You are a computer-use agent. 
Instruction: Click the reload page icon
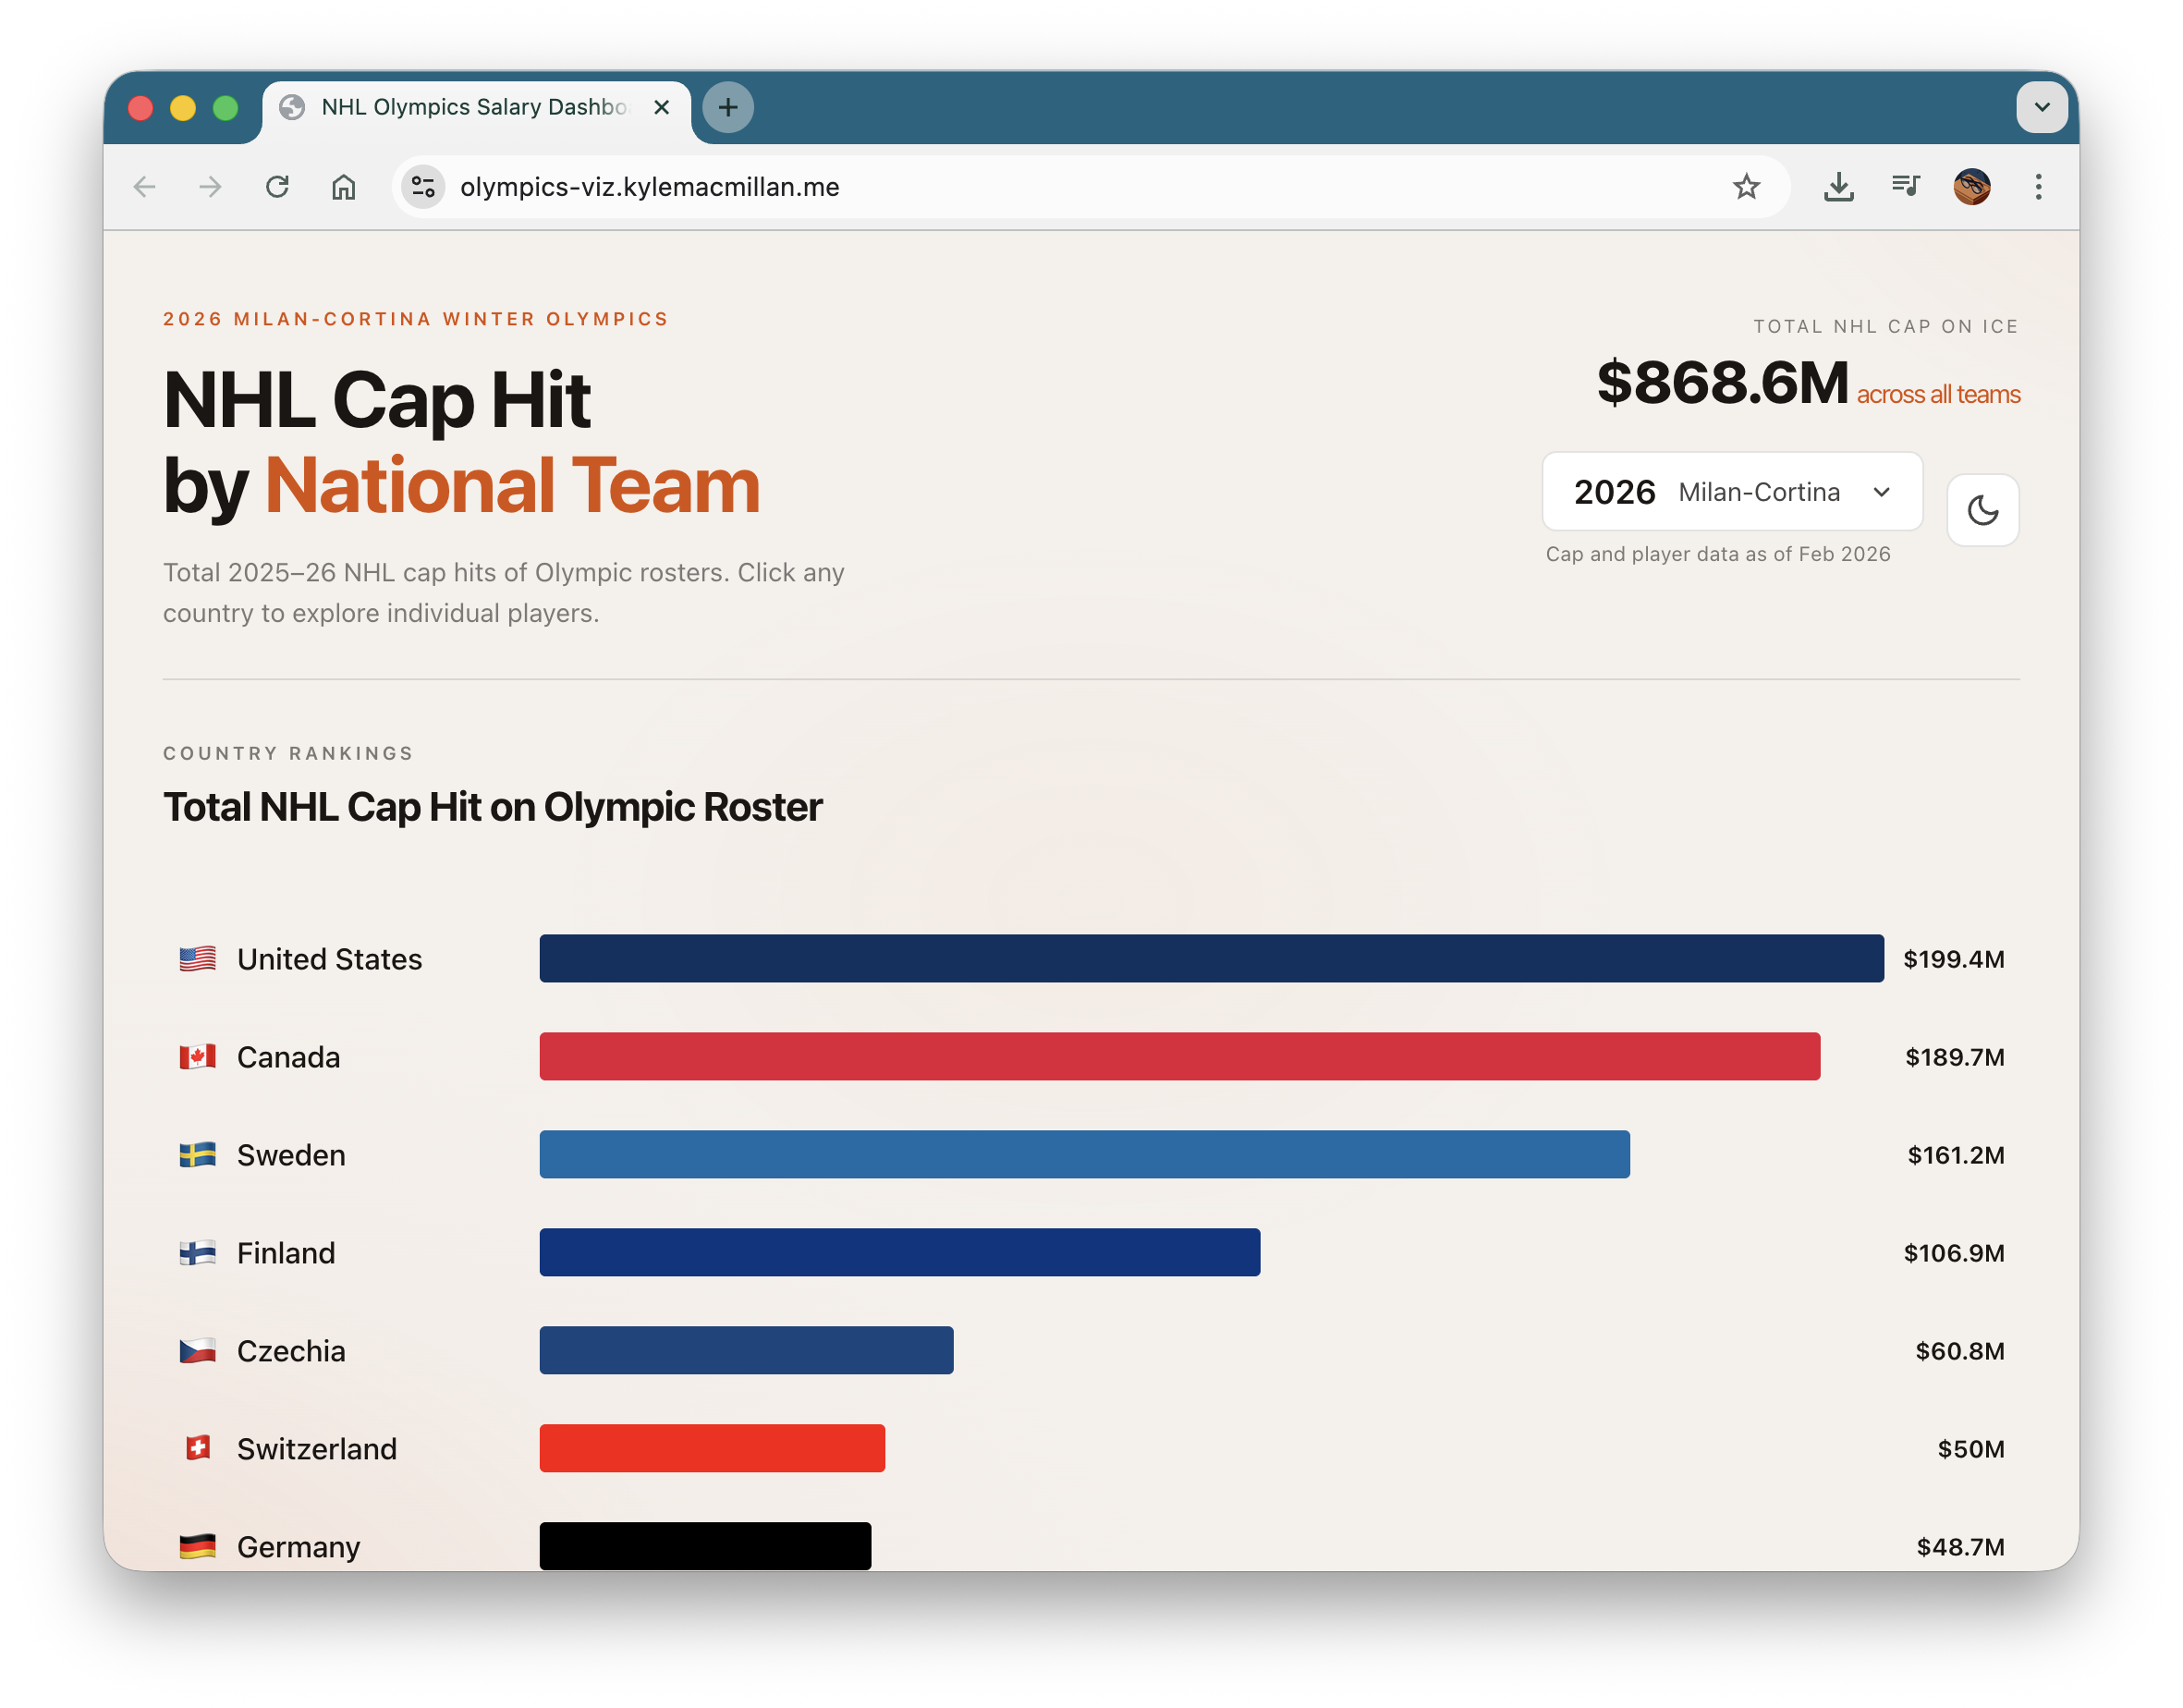click(x=278, y=186)
